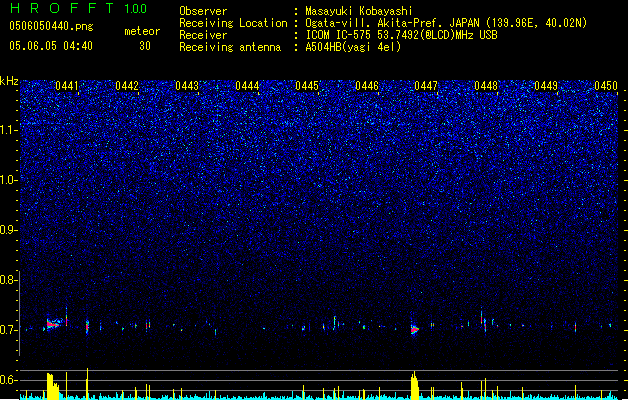Screen dimensions: 629x400
Task: Click the 0443 time marker
Action: (x=187, y=86)
